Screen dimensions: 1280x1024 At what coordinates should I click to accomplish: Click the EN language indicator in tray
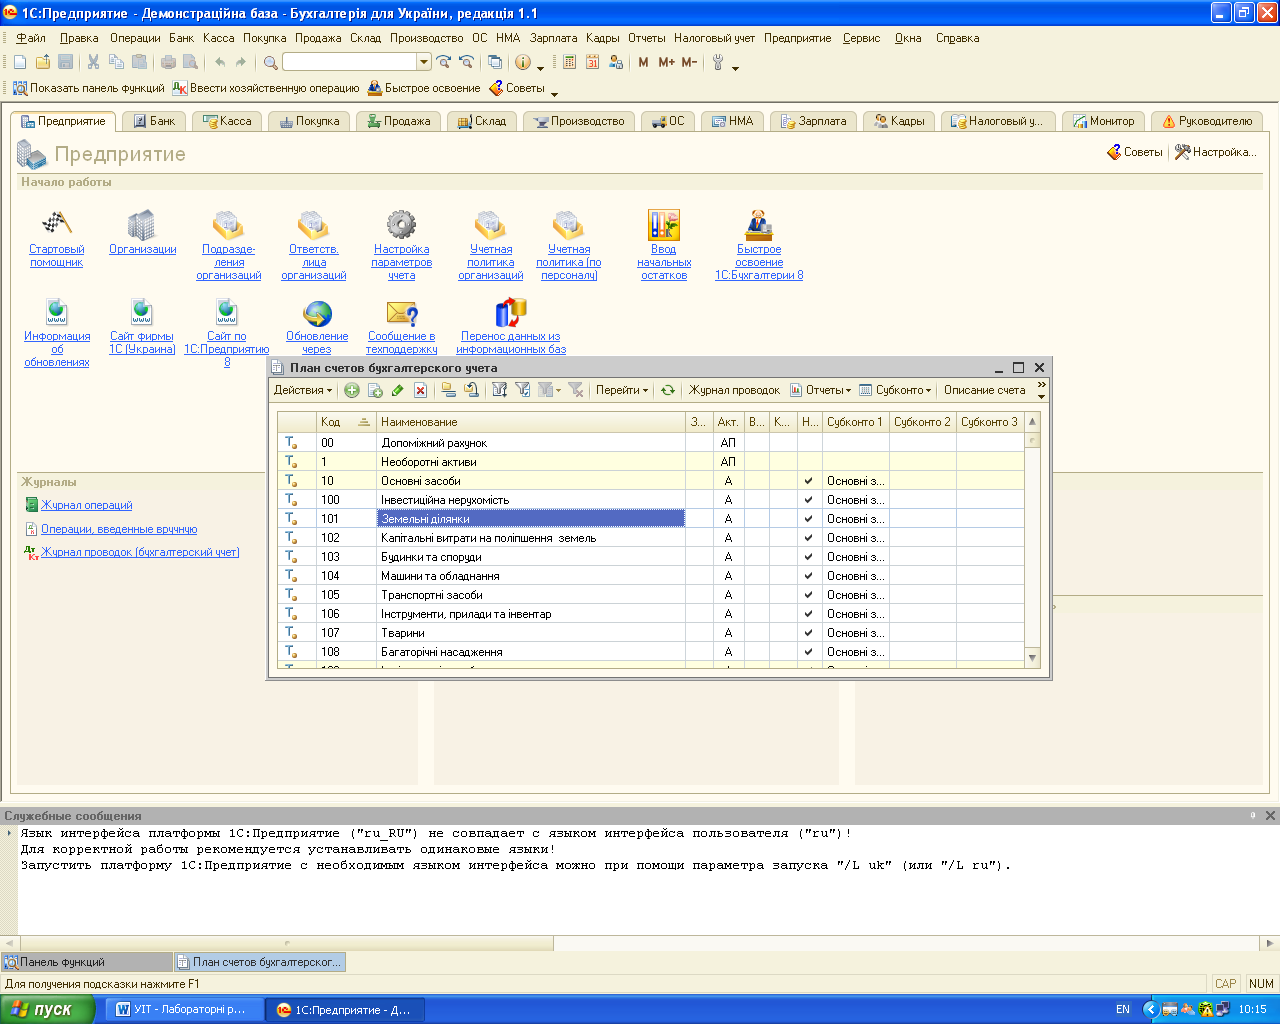[x=1123, y=1009]
